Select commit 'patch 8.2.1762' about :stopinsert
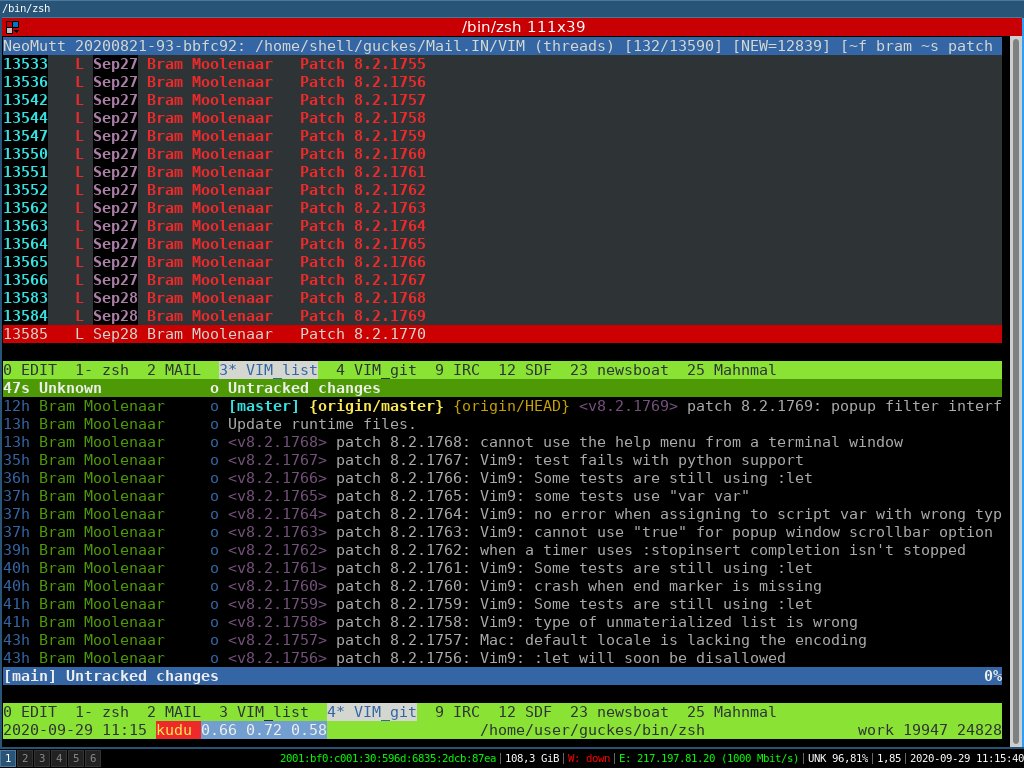 [x=502, y=550]
